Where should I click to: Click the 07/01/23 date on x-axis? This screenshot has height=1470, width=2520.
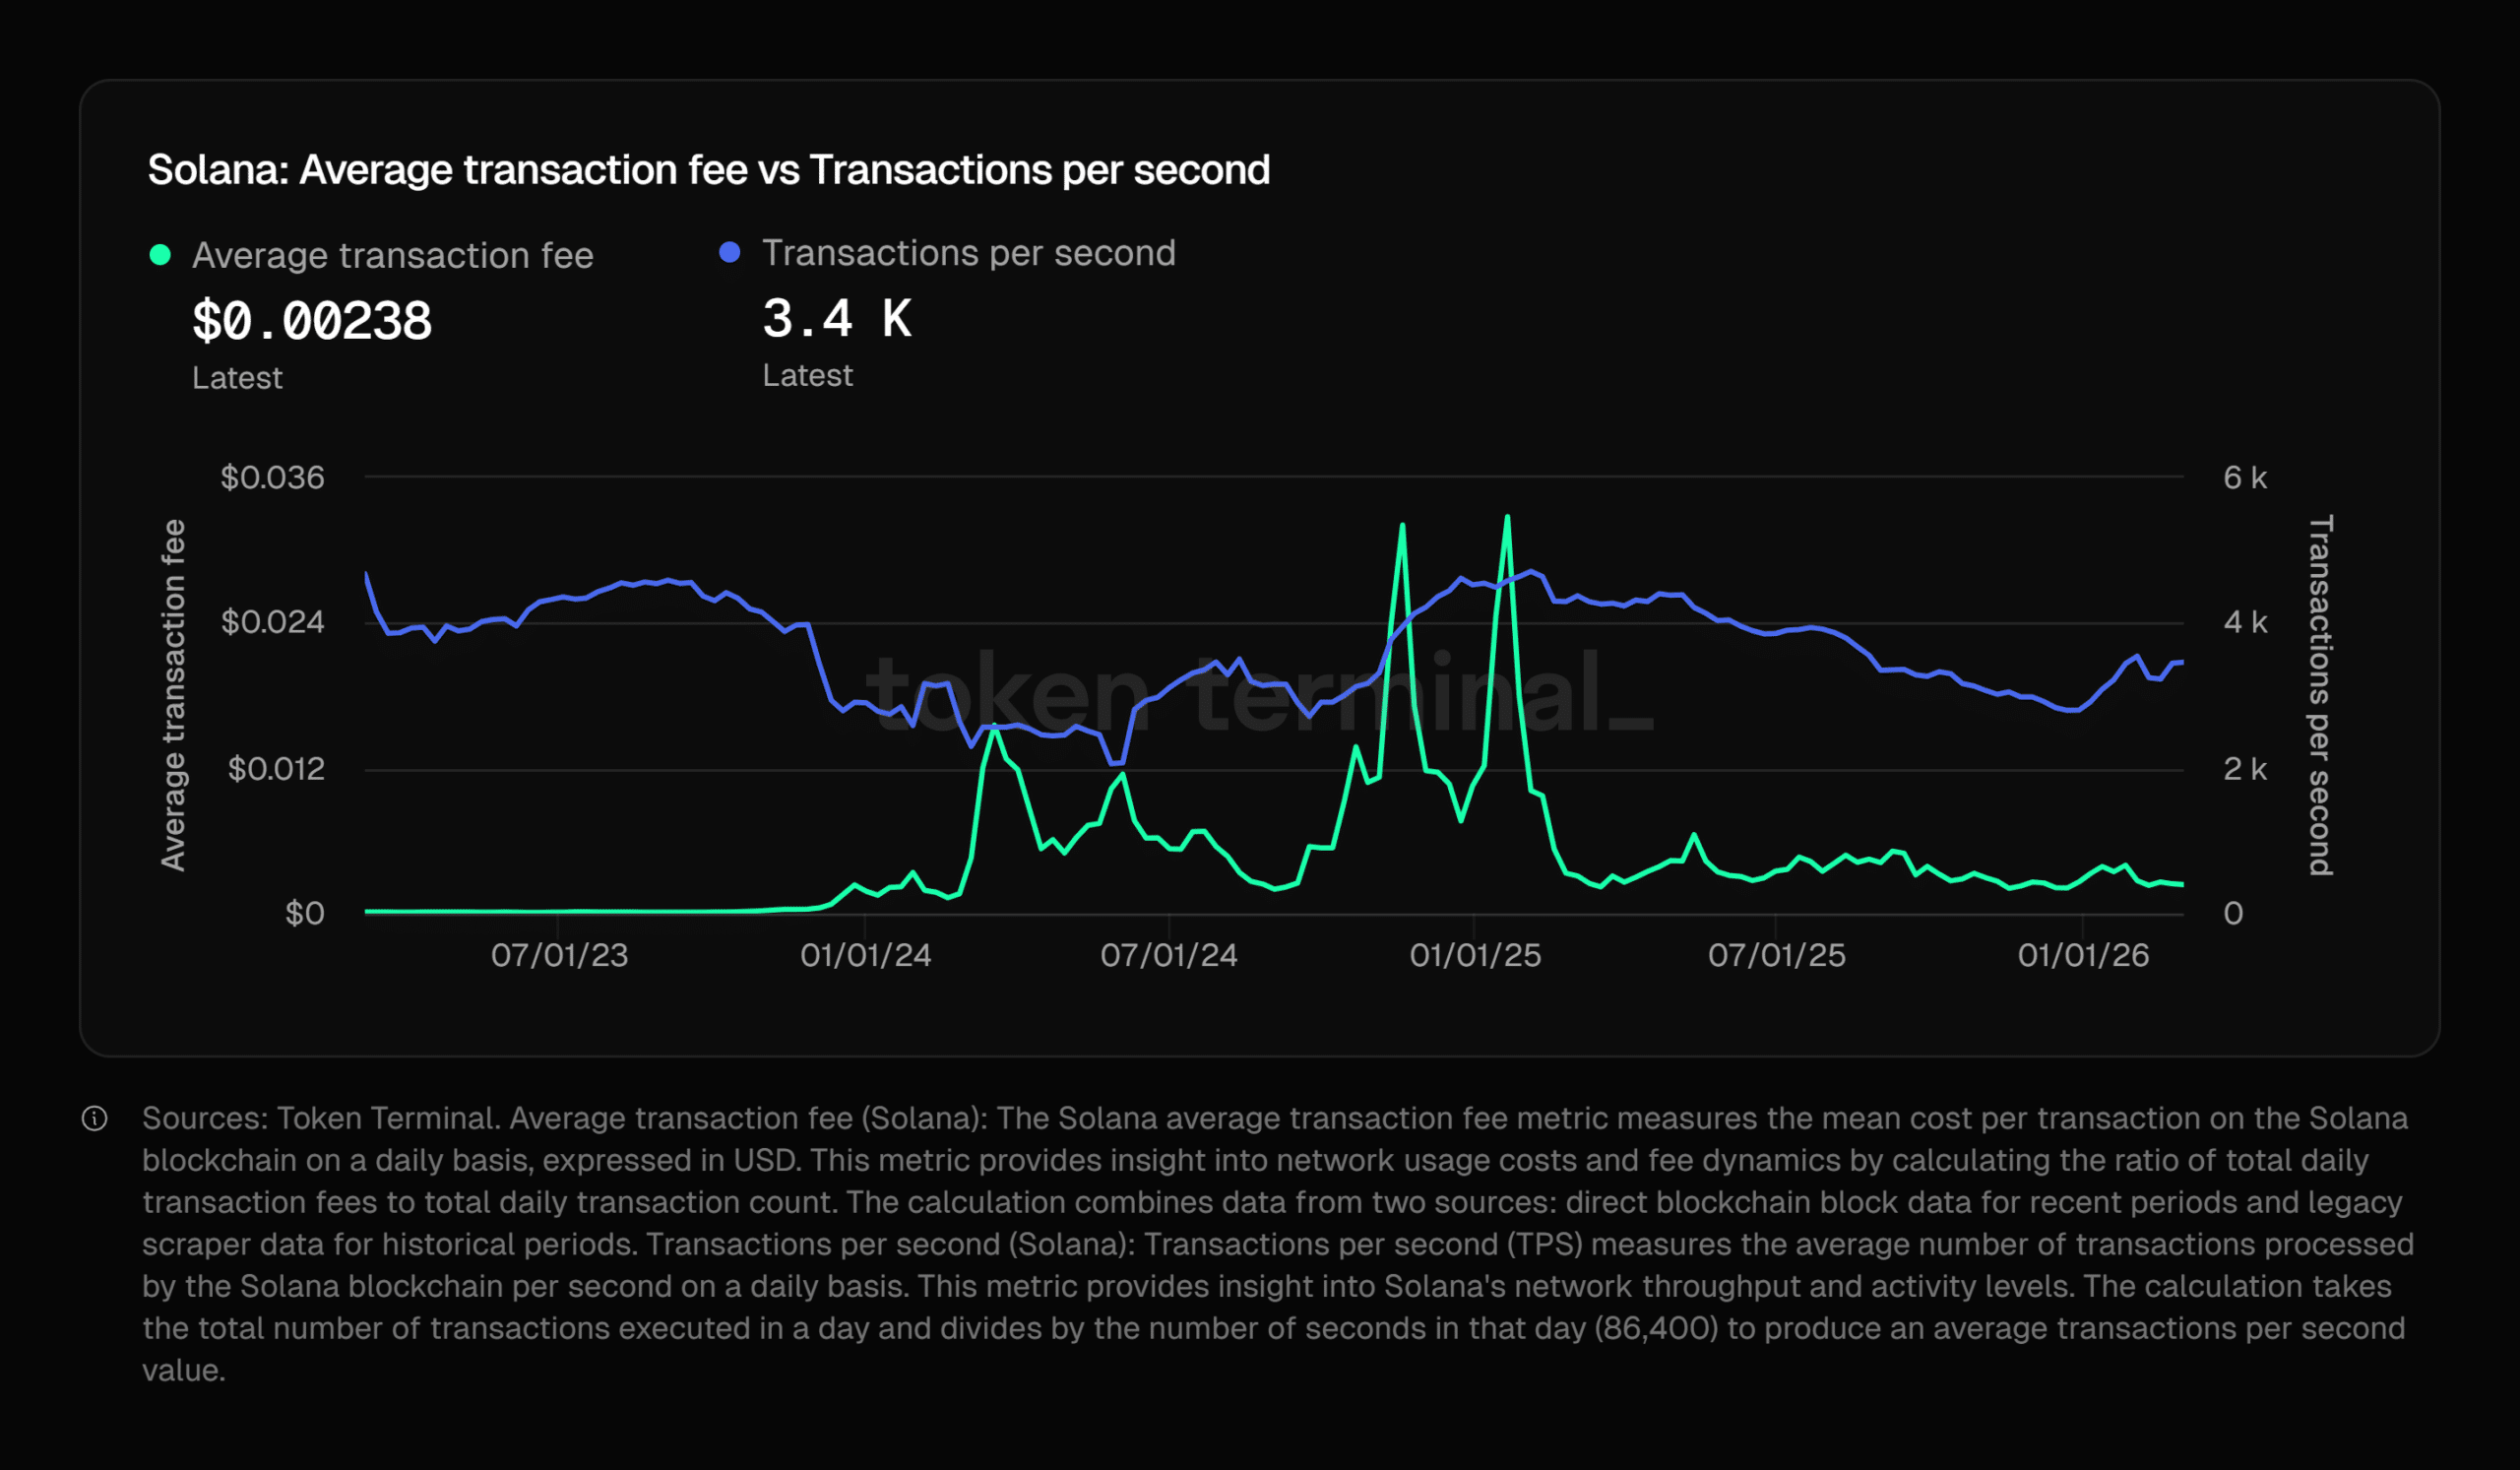[x=559, y=955]
